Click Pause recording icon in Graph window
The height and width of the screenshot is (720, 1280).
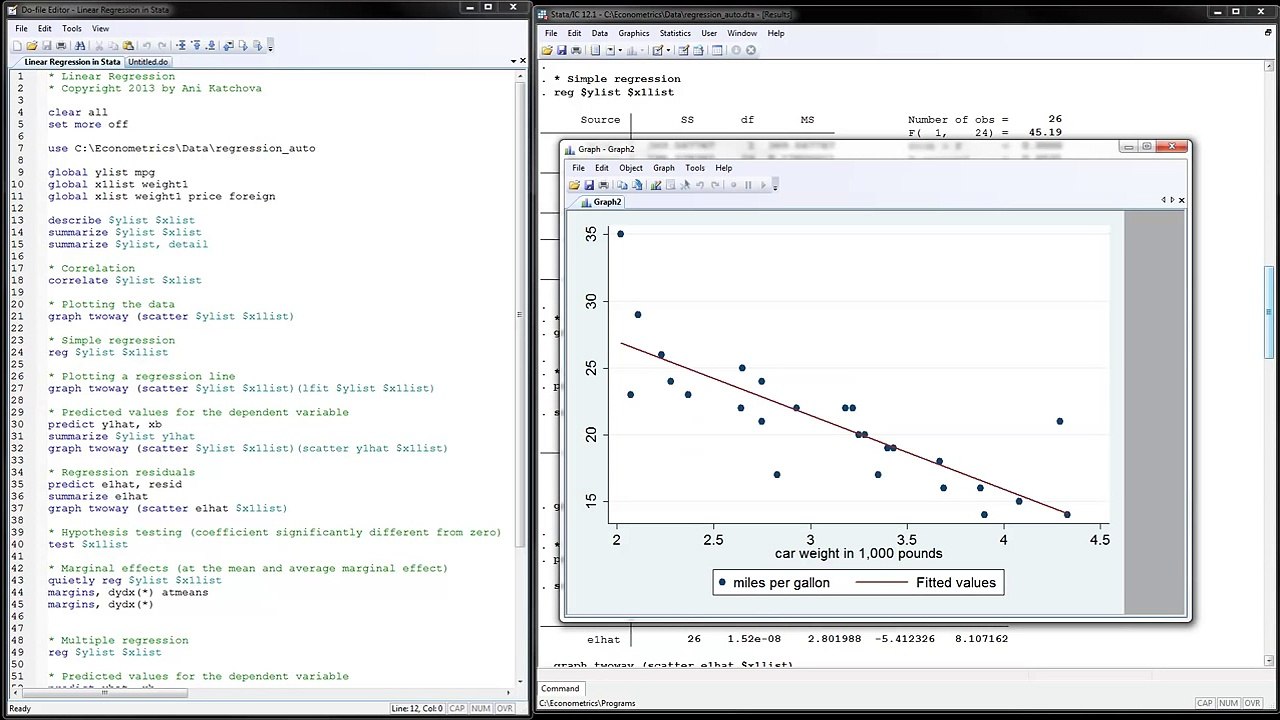coord(748,185)
